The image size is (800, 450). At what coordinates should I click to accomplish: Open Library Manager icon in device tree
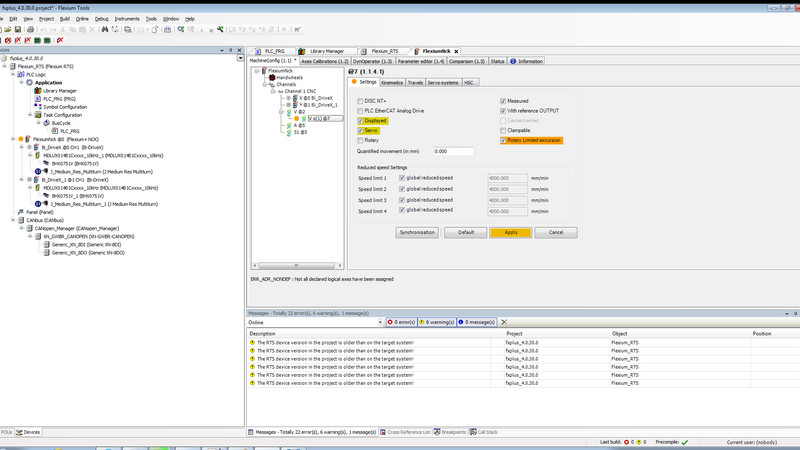pos(38,91)
